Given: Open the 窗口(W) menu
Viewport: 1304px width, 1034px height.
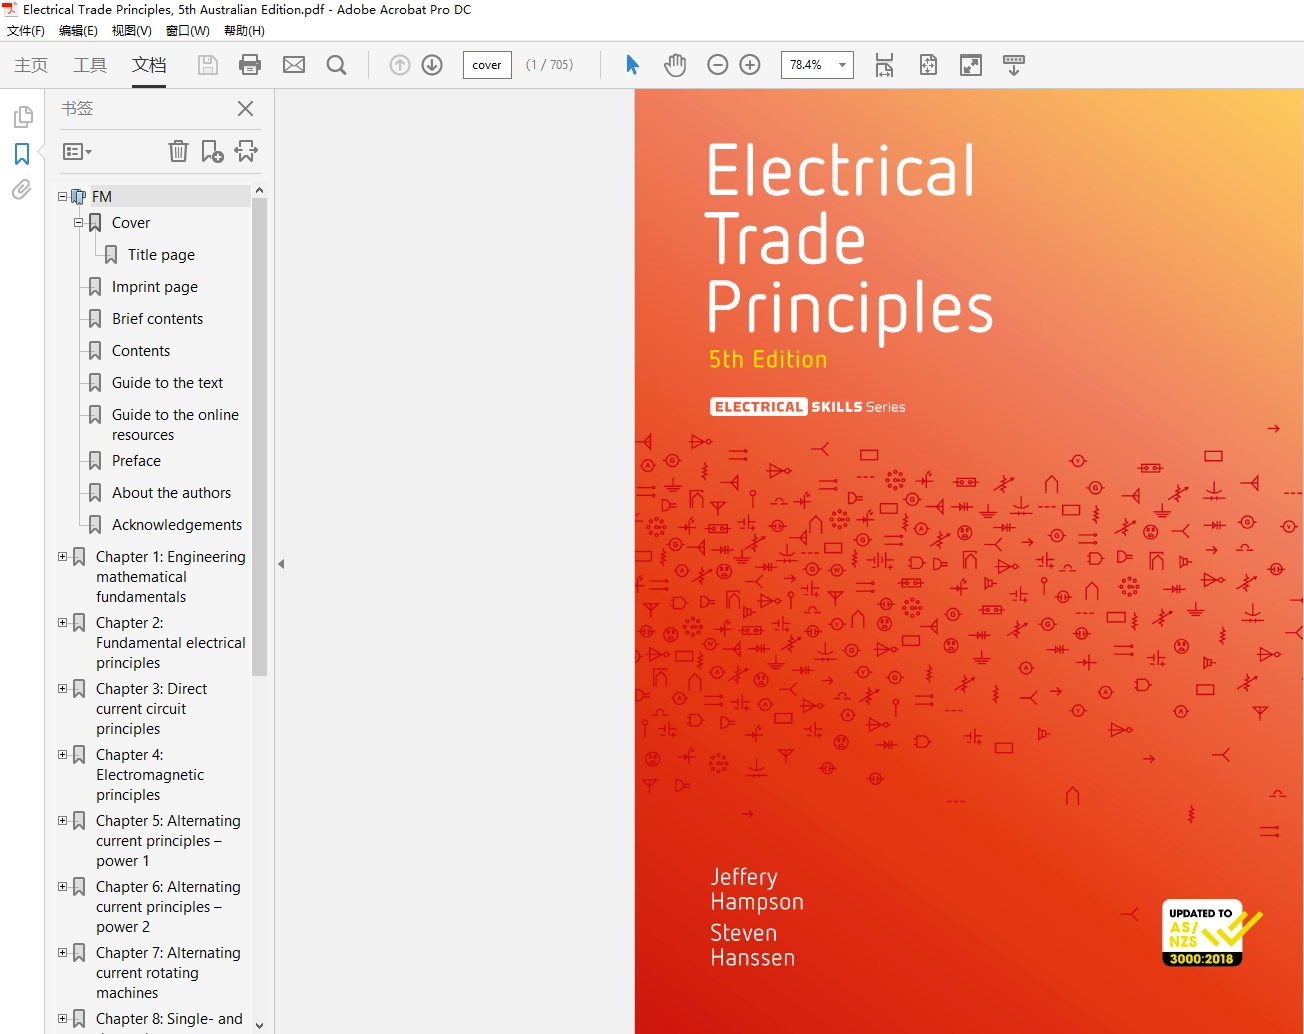Looking at the screenshot, I should tap(187, 31).
